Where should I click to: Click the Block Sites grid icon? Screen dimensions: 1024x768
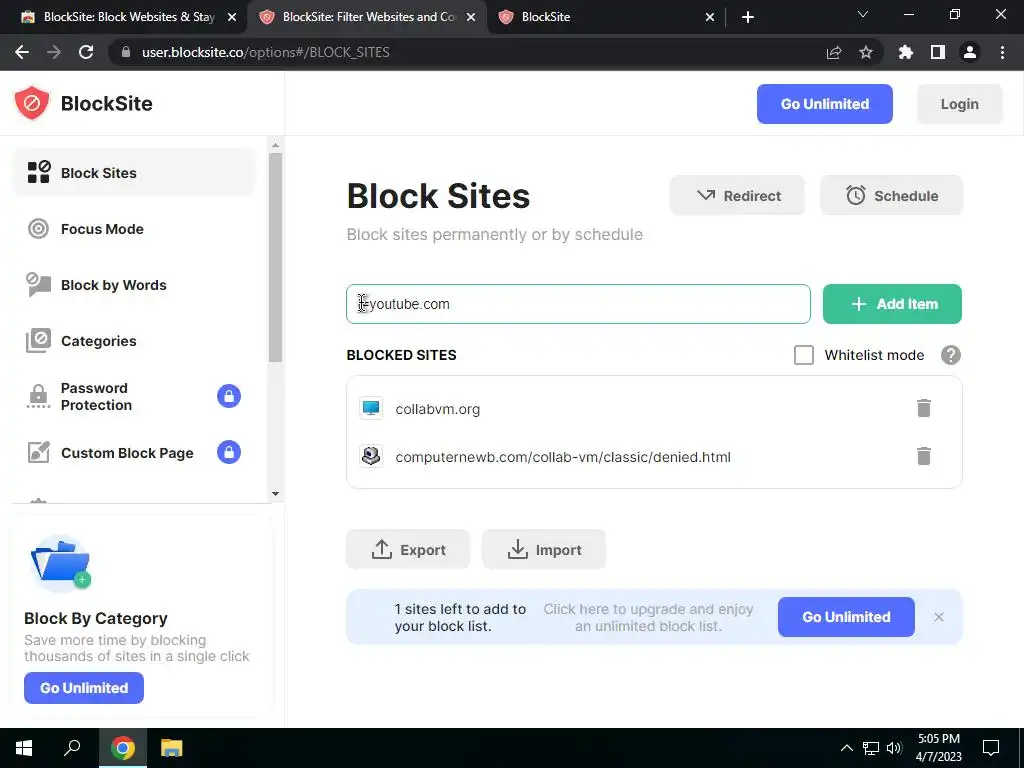(39, 172)
